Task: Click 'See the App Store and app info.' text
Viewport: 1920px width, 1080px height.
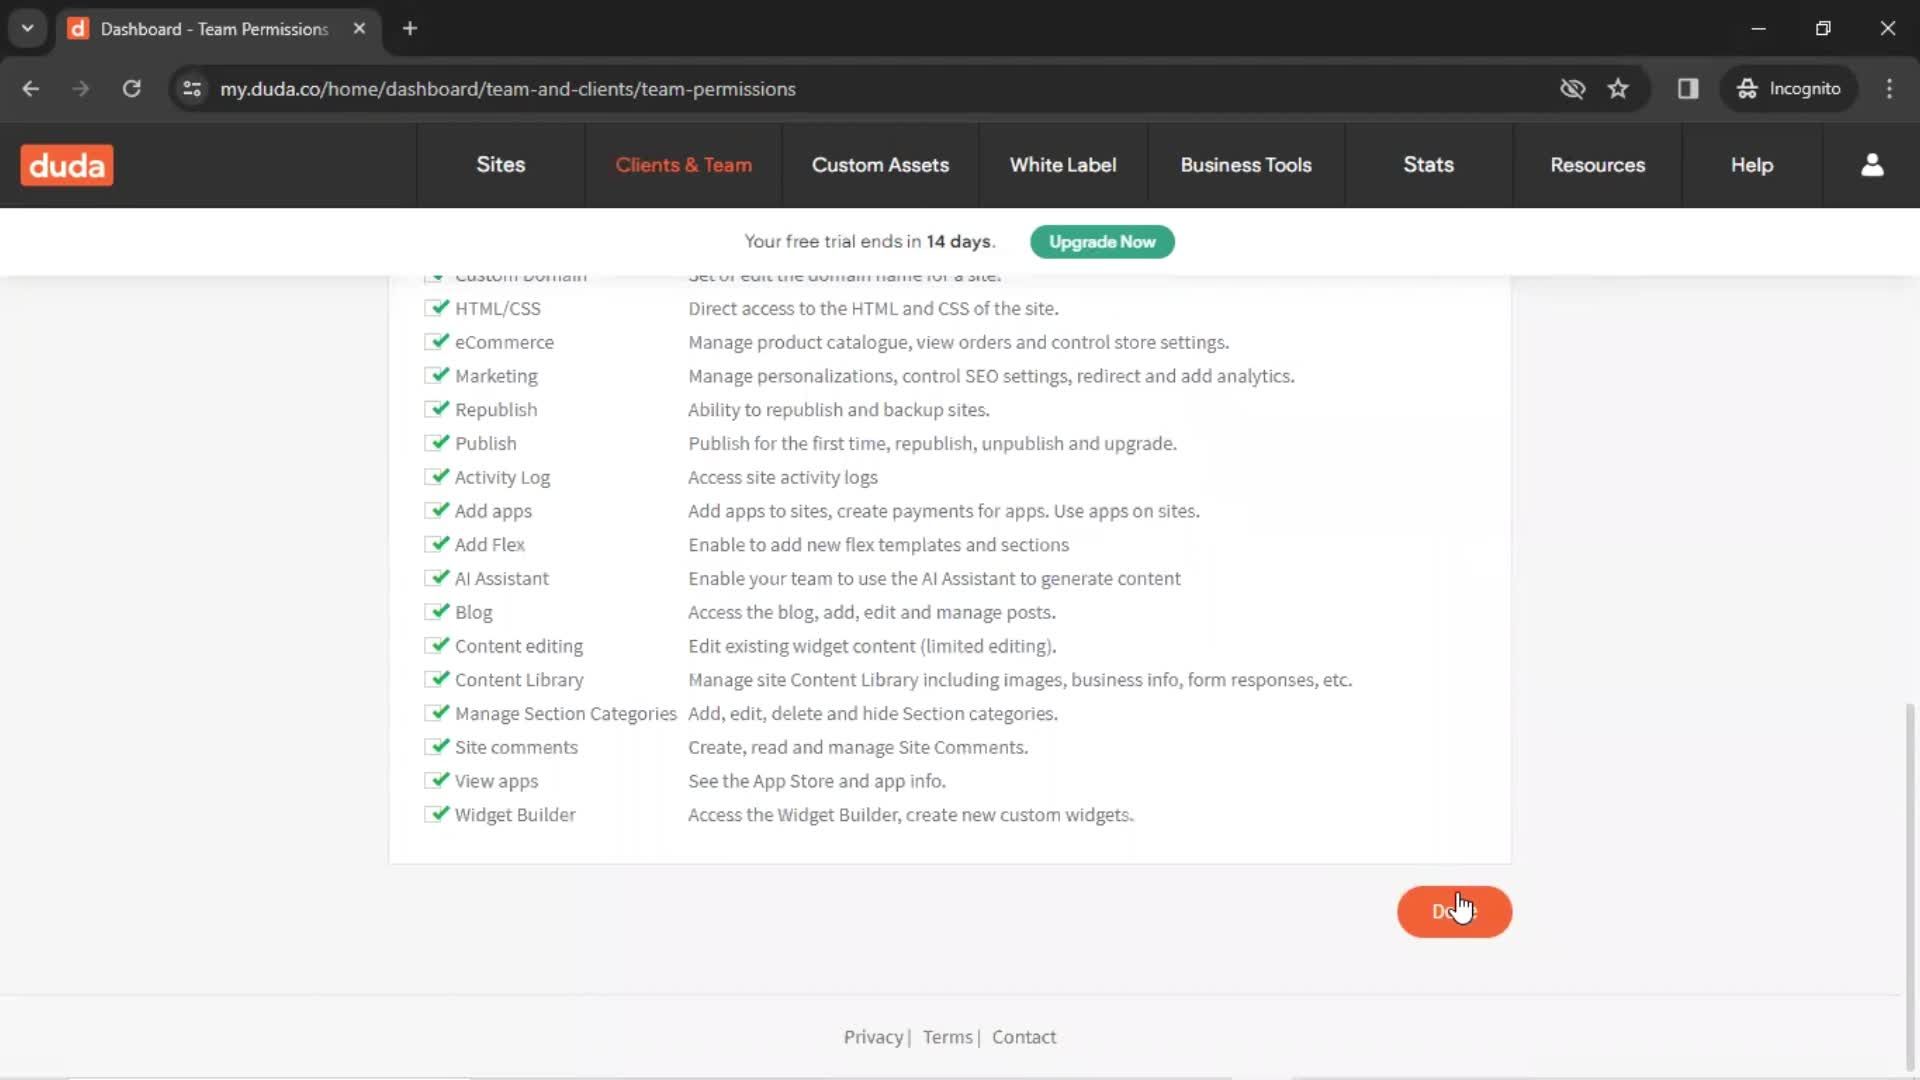Action: click(817, 781)
